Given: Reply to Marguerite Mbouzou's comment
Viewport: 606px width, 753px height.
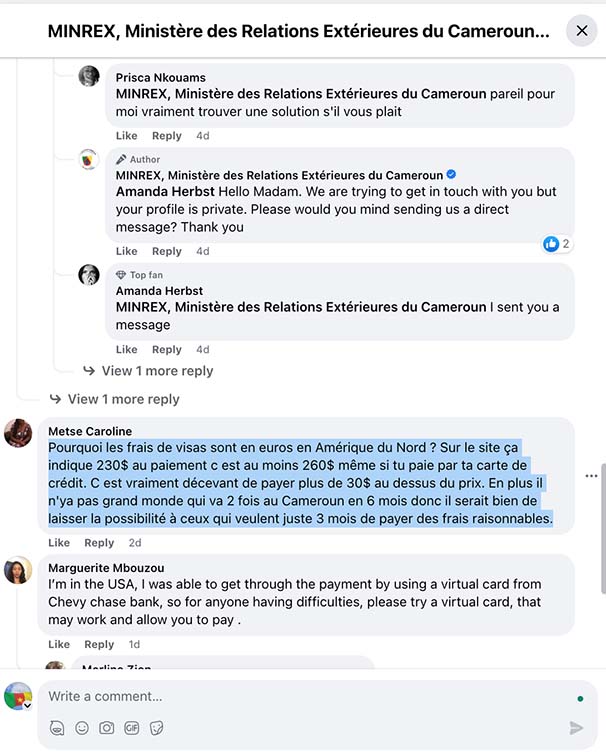Looking at the screenshot, I should [99, 645].
